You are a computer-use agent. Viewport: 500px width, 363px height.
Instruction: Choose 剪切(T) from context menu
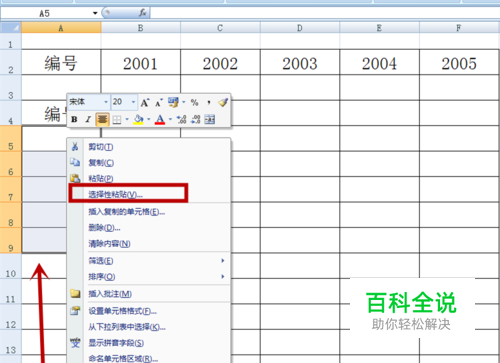149,147
